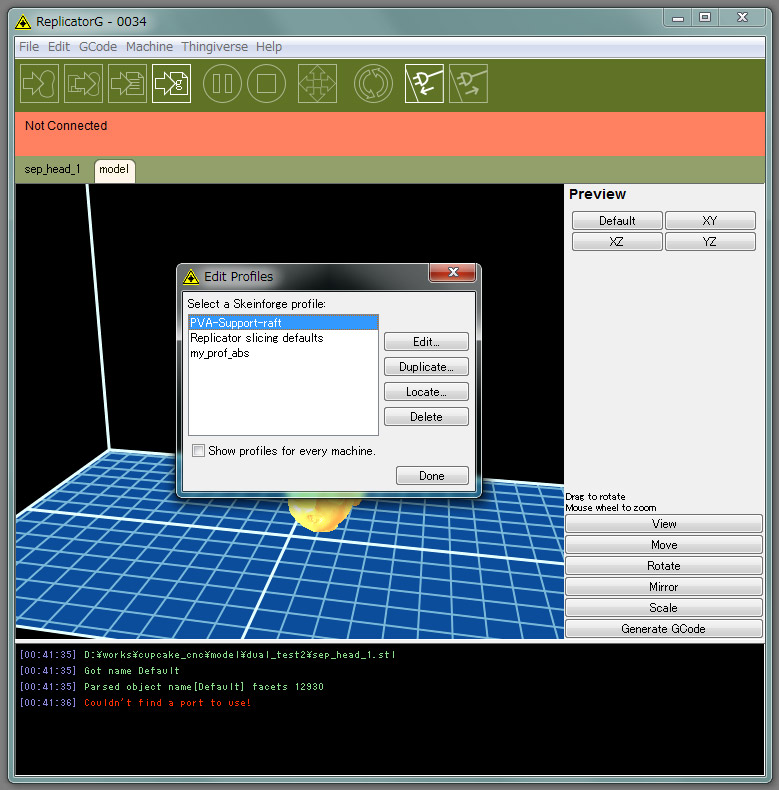This screenshot has width=779, height=790.
Task: Switch to the sep_head_1 tab
Action: click(x=52, y=169)
